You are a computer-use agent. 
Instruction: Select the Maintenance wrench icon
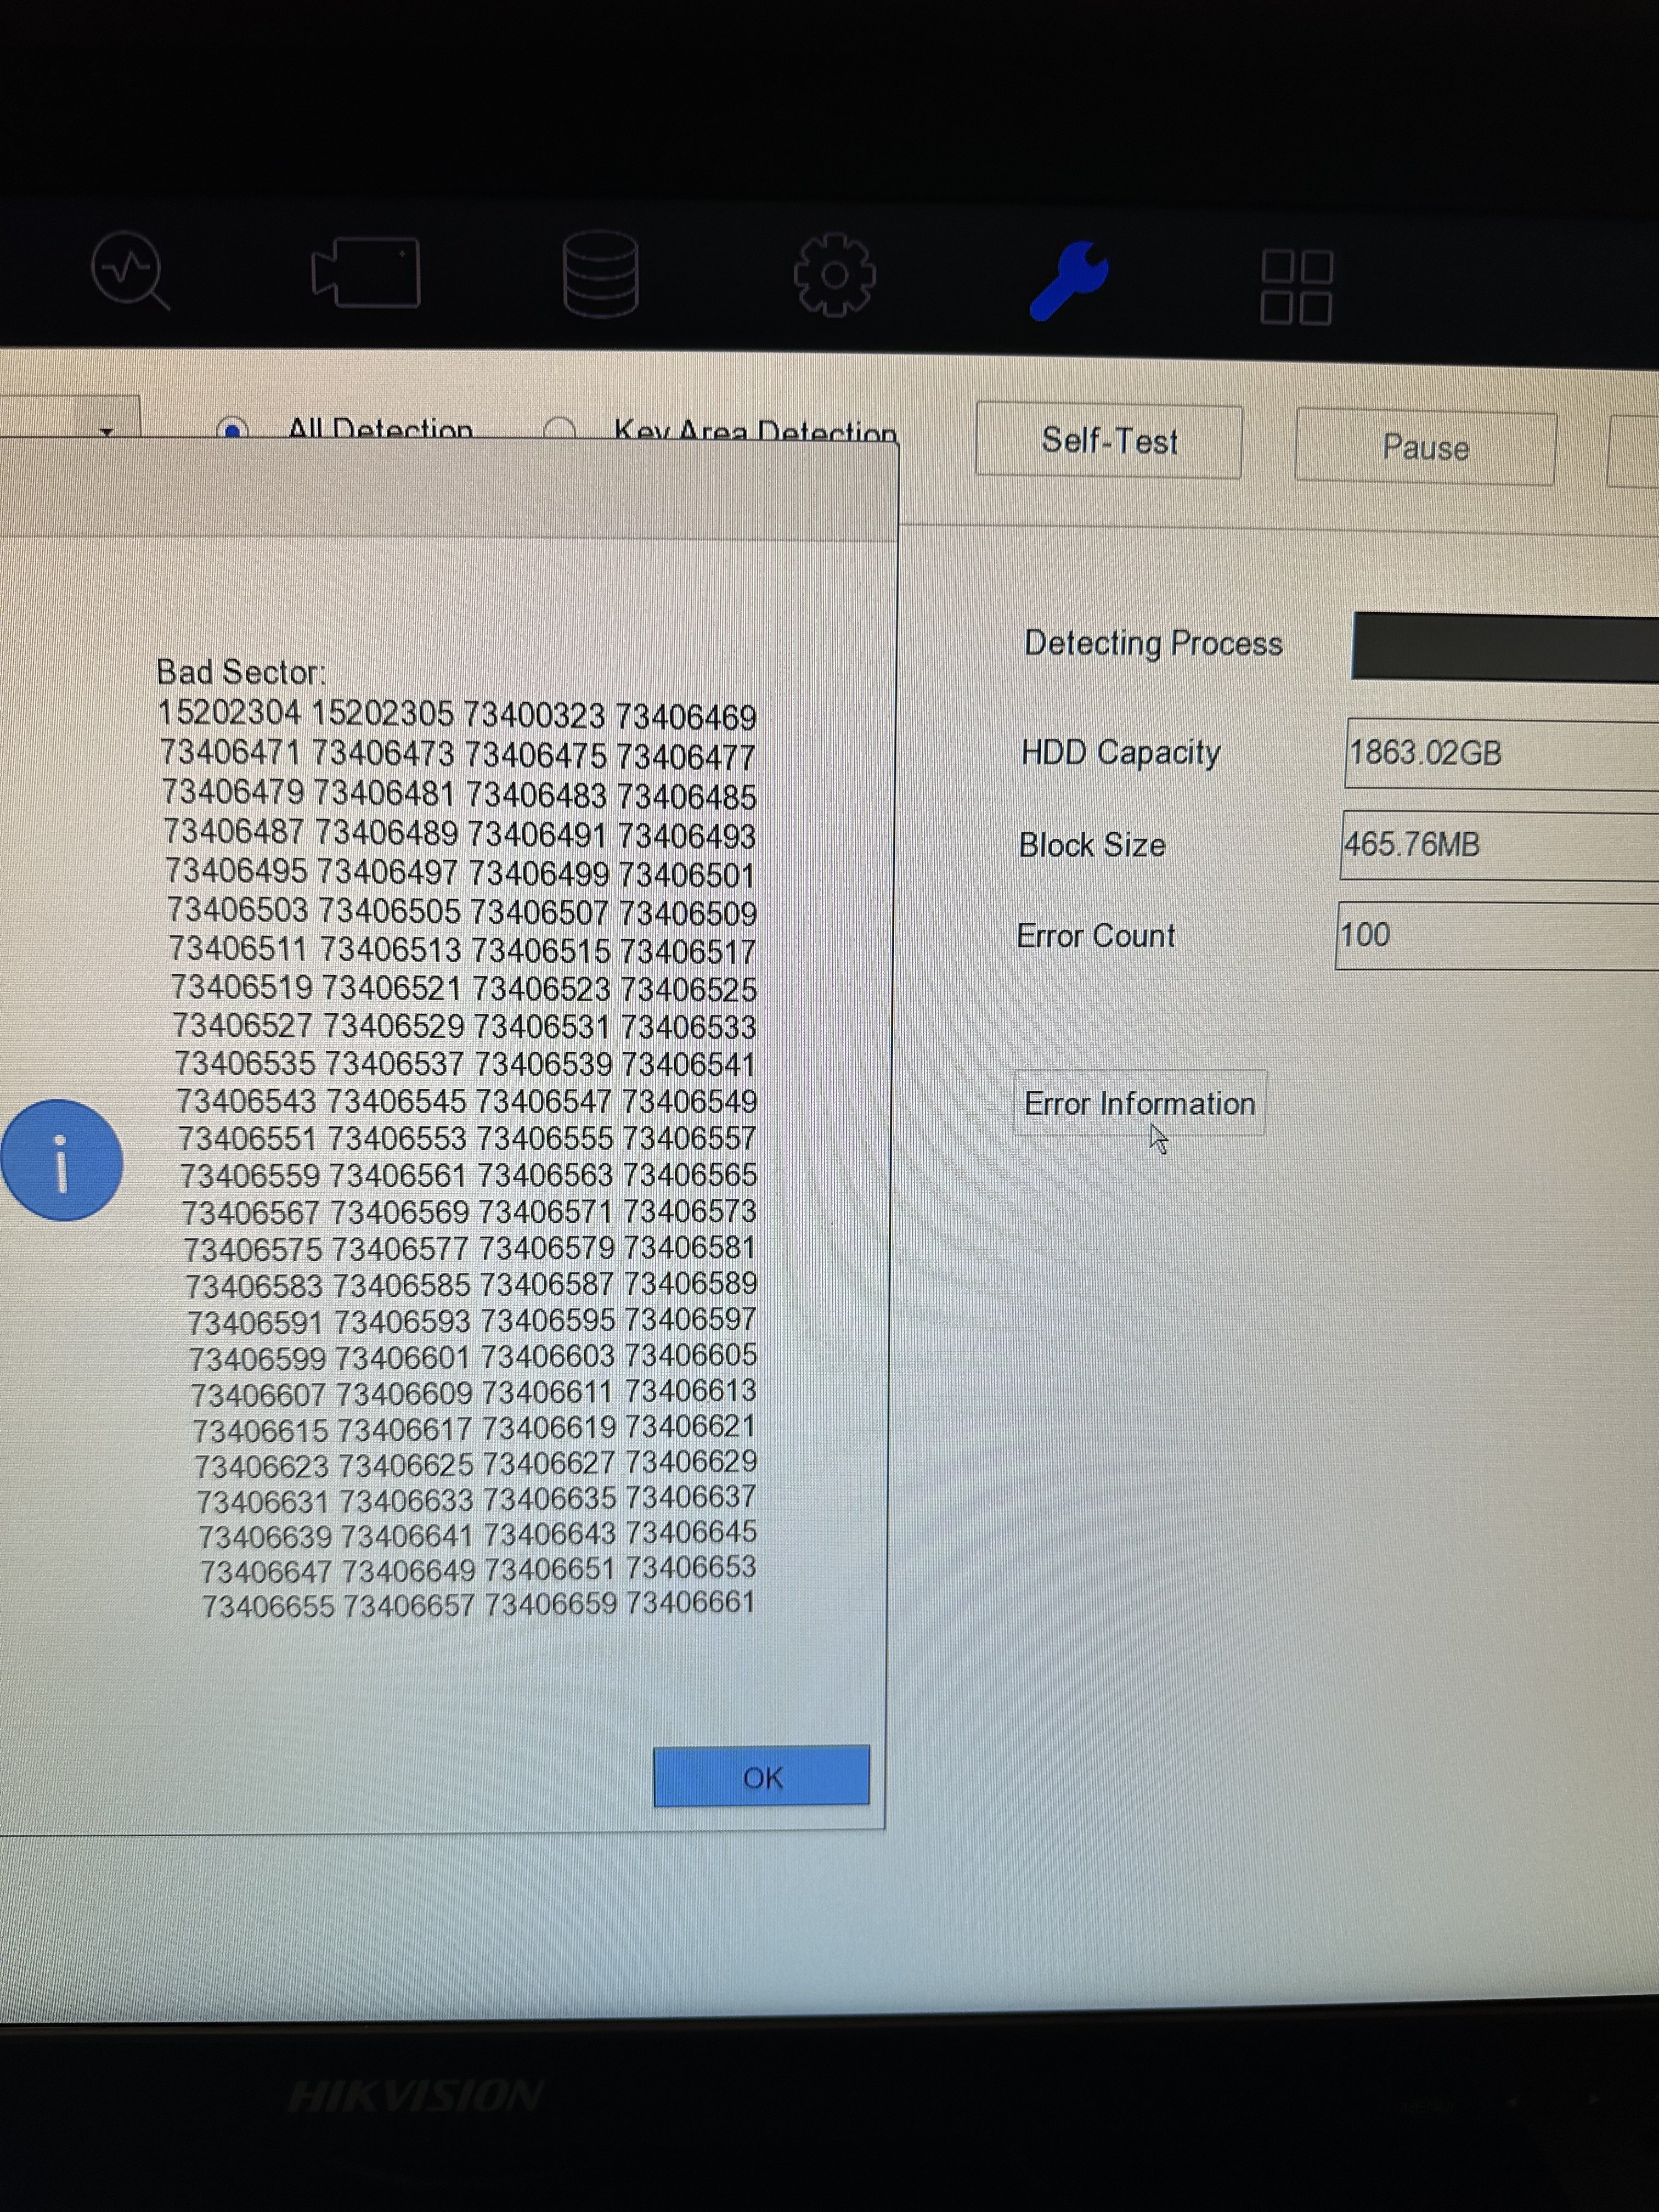[1069, 280]
